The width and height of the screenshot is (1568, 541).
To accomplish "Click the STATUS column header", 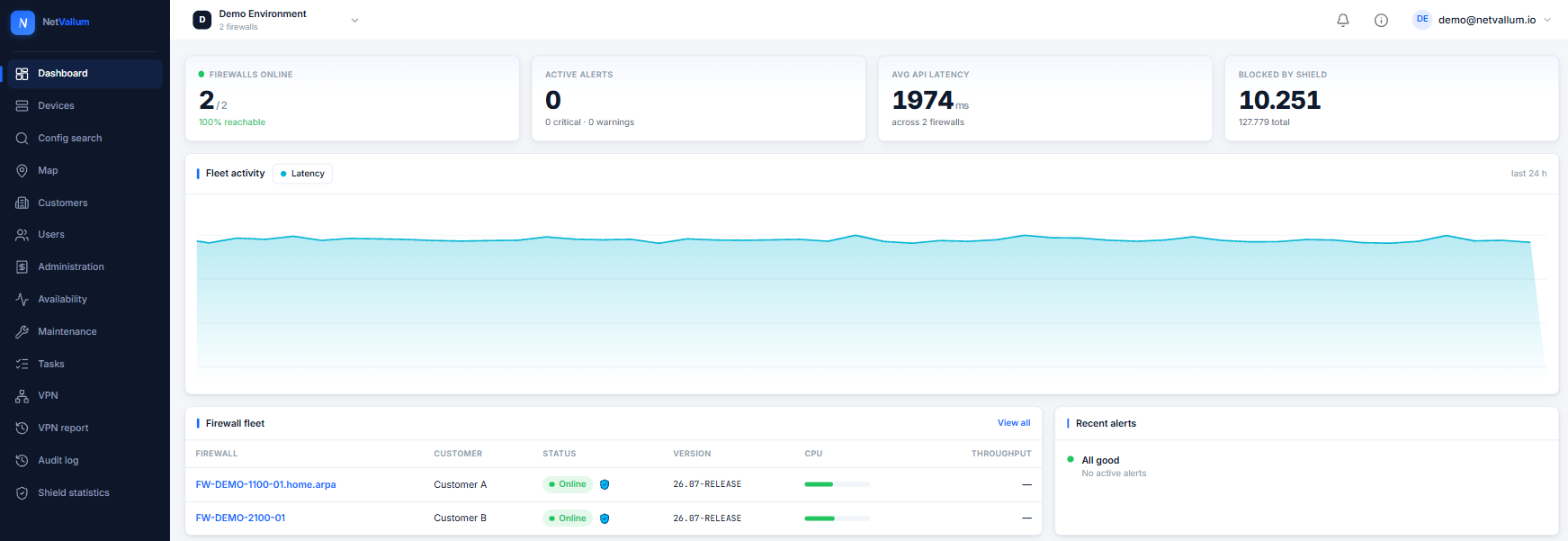I will (x=559, y=453).
